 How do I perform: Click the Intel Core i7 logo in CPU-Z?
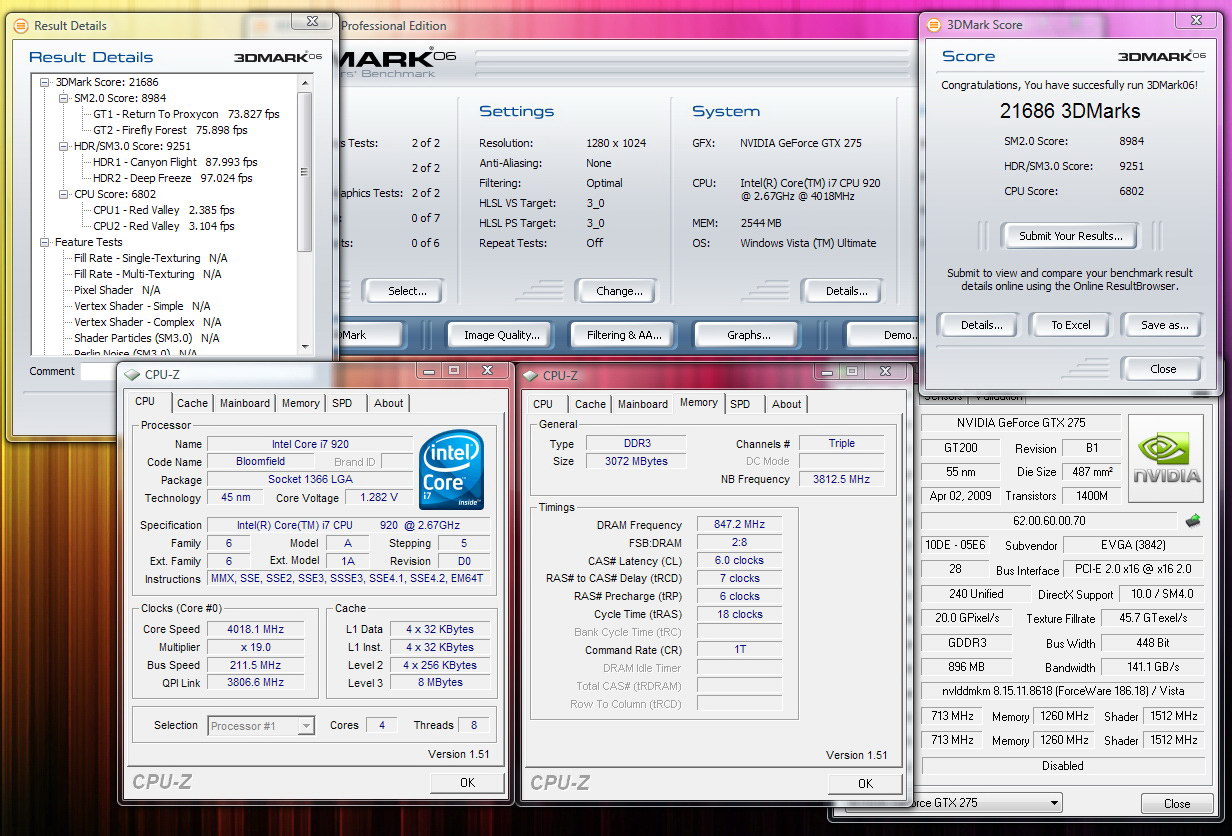coord(452,469)
